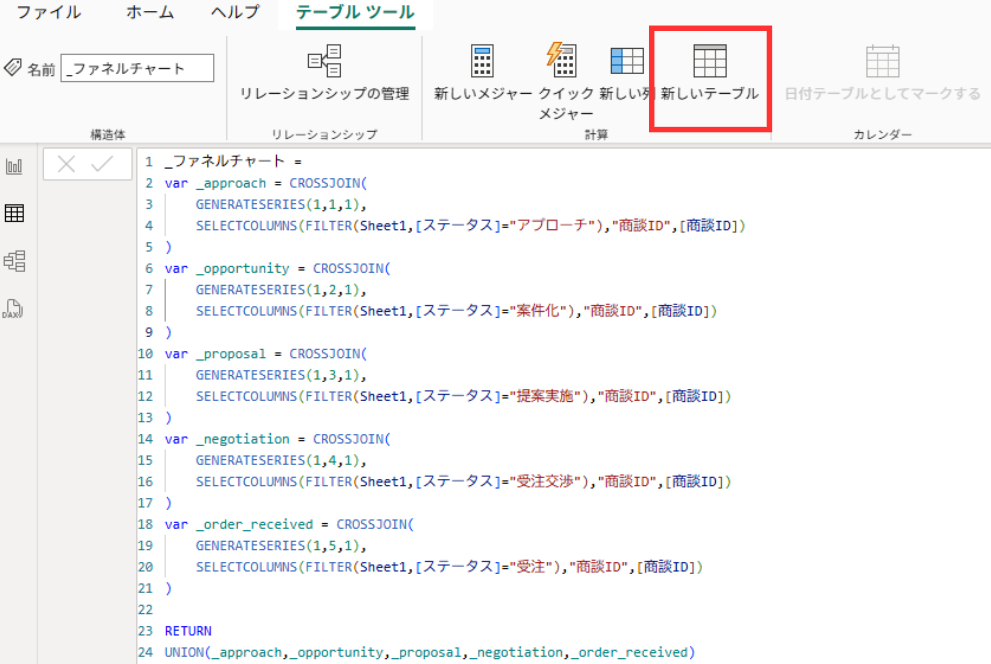
Task: Click the closing parenthesis on line 21
Action: click(168, 588)
